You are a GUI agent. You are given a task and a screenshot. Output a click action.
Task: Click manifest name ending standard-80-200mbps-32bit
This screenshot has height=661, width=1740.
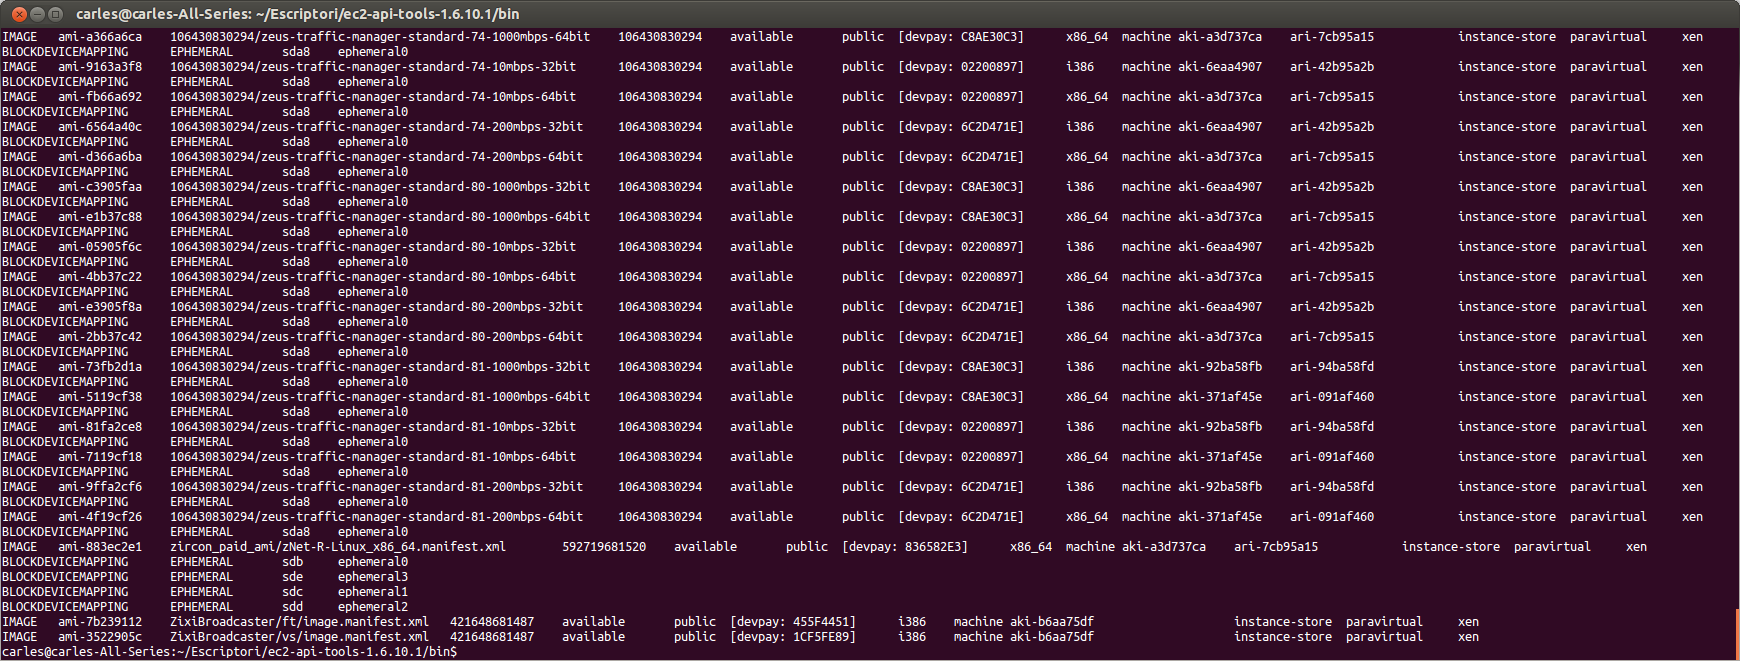tap(377, 307)
